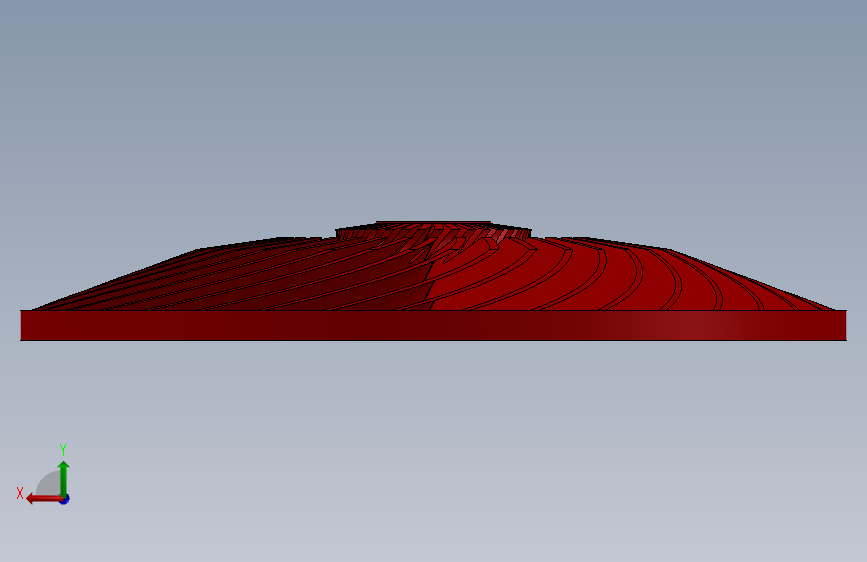Click the red X axis arrow
The image size is (867, 562).
(44, 499)
